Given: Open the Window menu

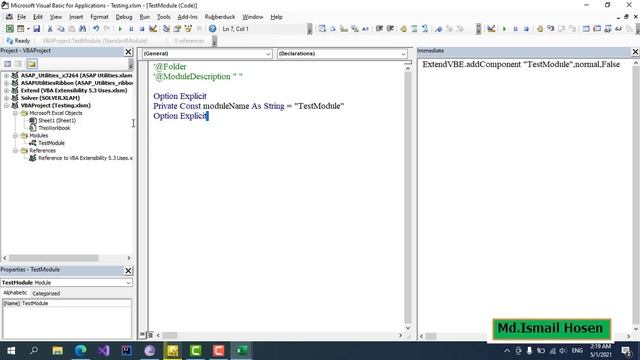Looking at the screenshot, I should click(x=253, y=17).
